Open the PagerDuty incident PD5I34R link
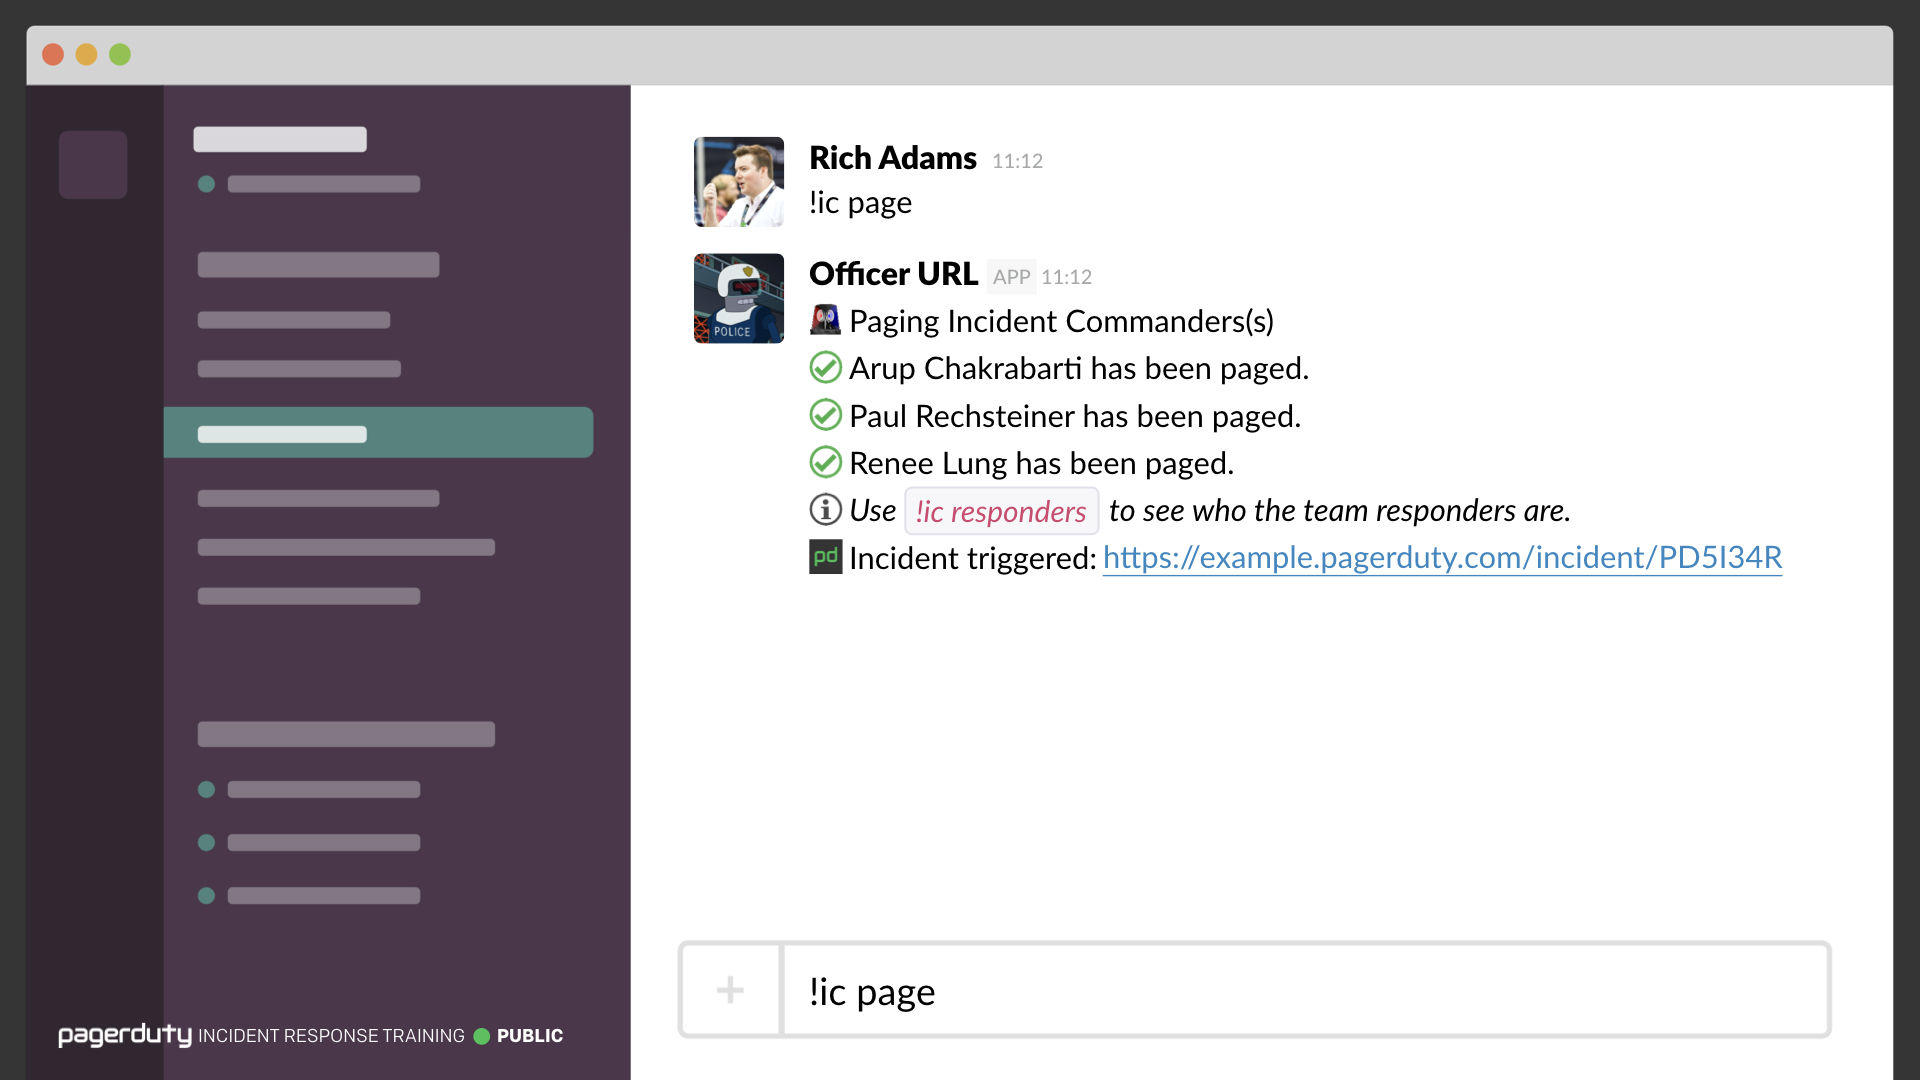The image size is (1920, 1080). click(1442, 557)
